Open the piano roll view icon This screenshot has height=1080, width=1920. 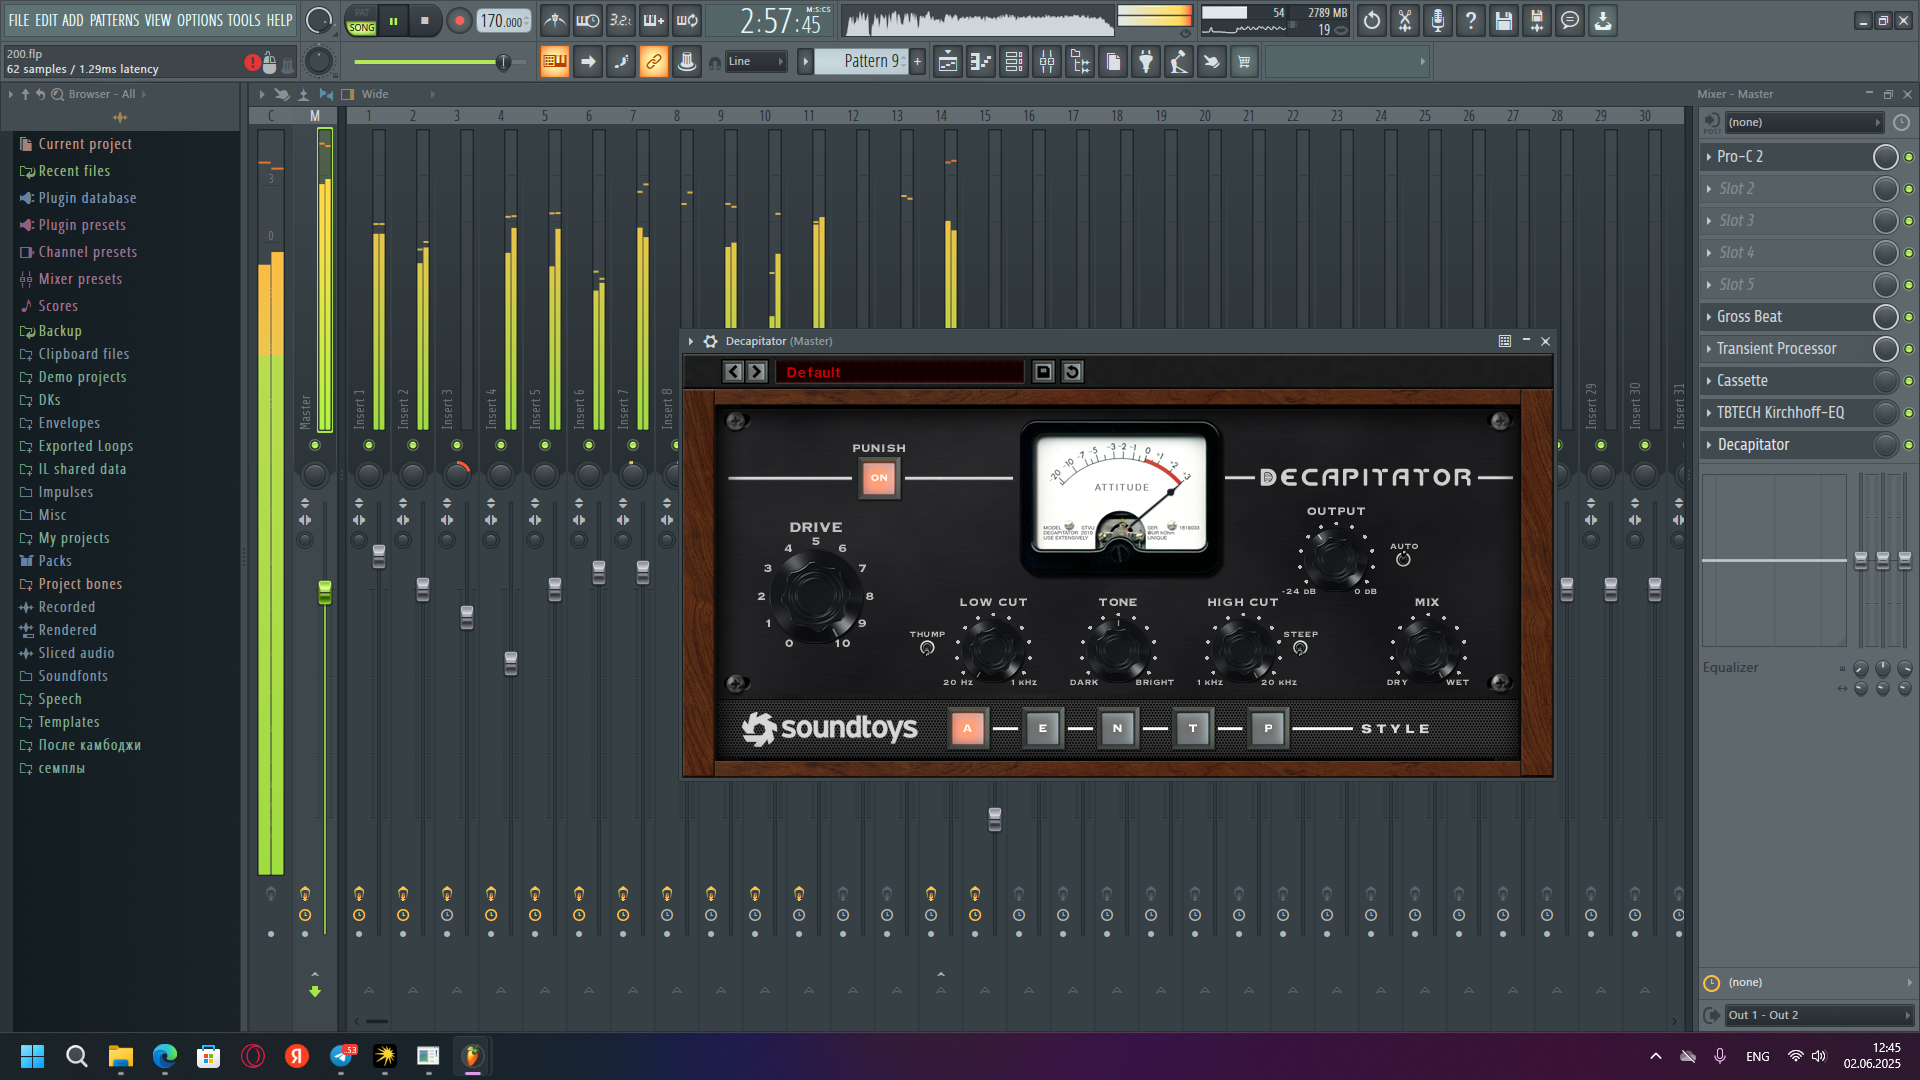tap(981, 62)
